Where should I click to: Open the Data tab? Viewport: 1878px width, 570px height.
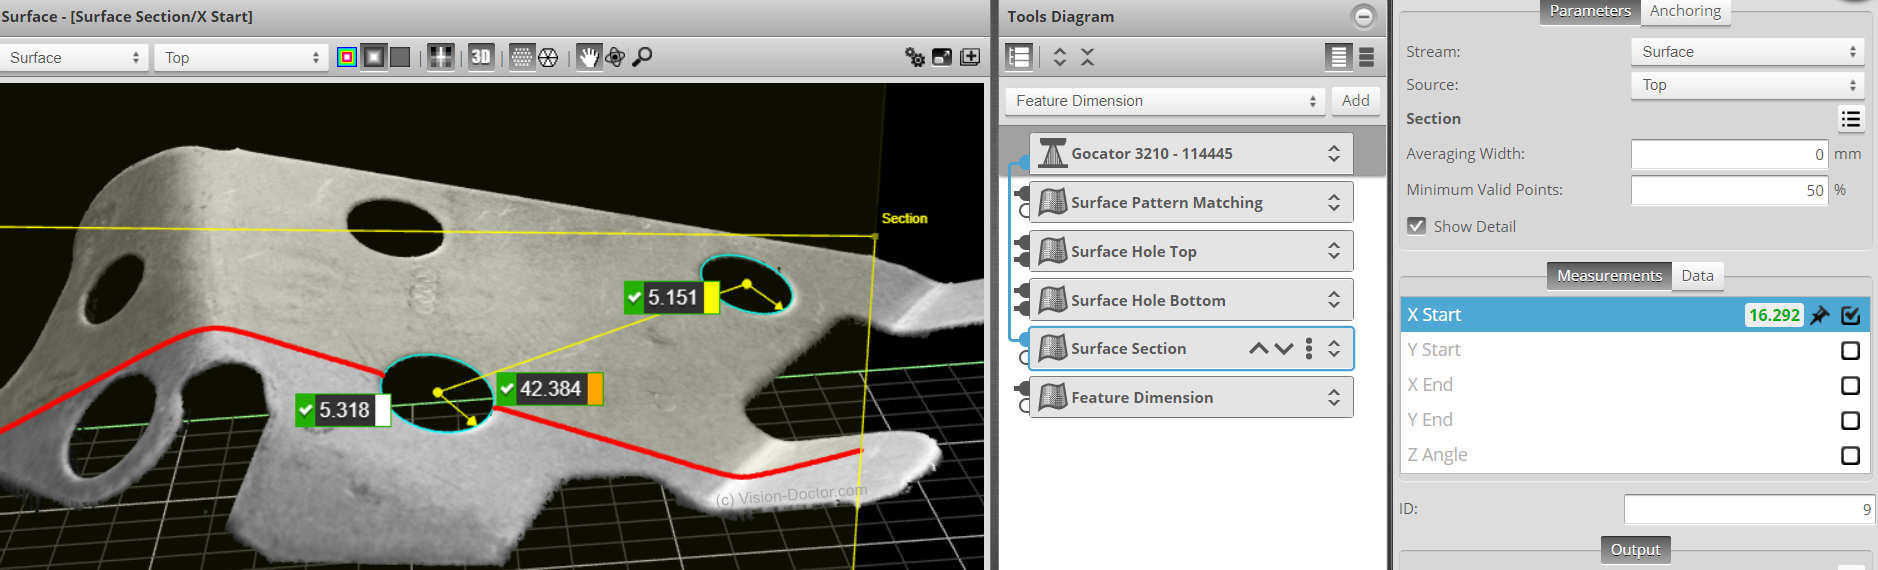[x=1697, y=276]
